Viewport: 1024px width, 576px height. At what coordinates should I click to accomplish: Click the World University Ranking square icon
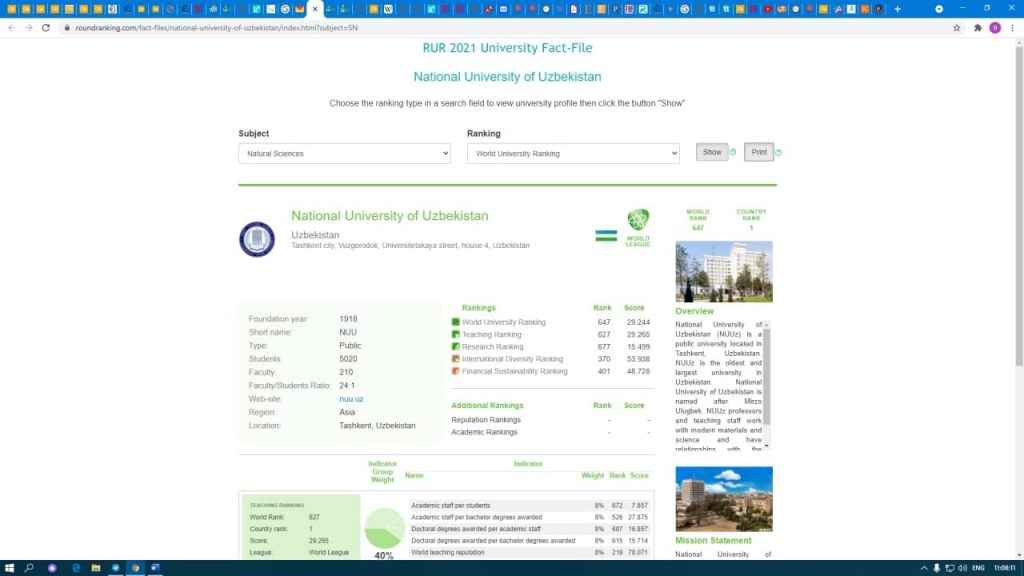tap(455, 322)
